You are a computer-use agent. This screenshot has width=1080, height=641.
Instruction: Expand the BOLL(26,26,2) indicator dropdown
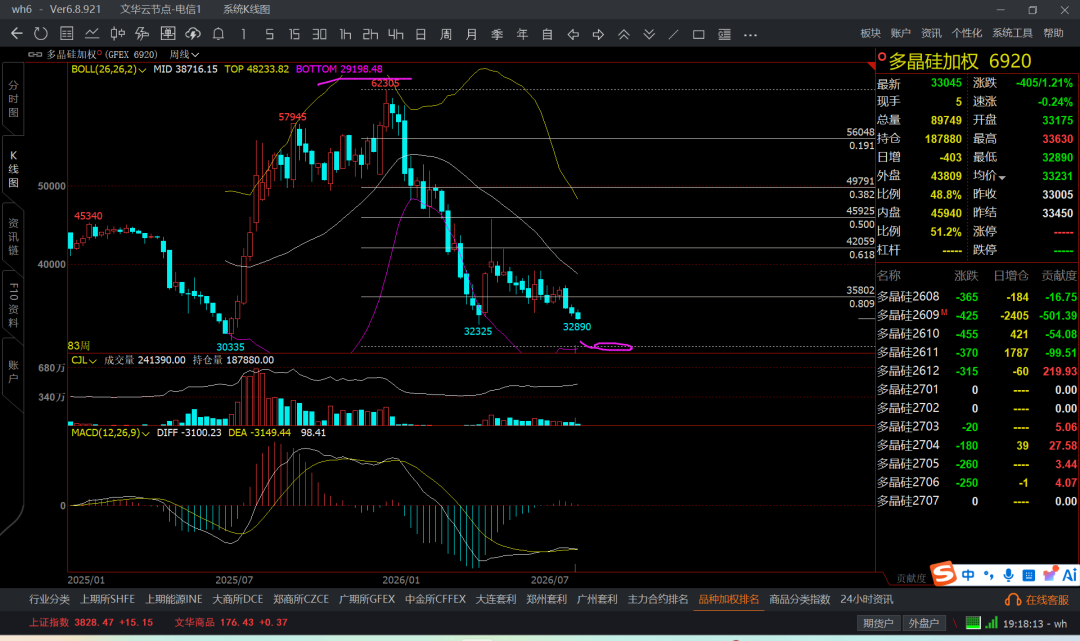click(x=109, y=70)
